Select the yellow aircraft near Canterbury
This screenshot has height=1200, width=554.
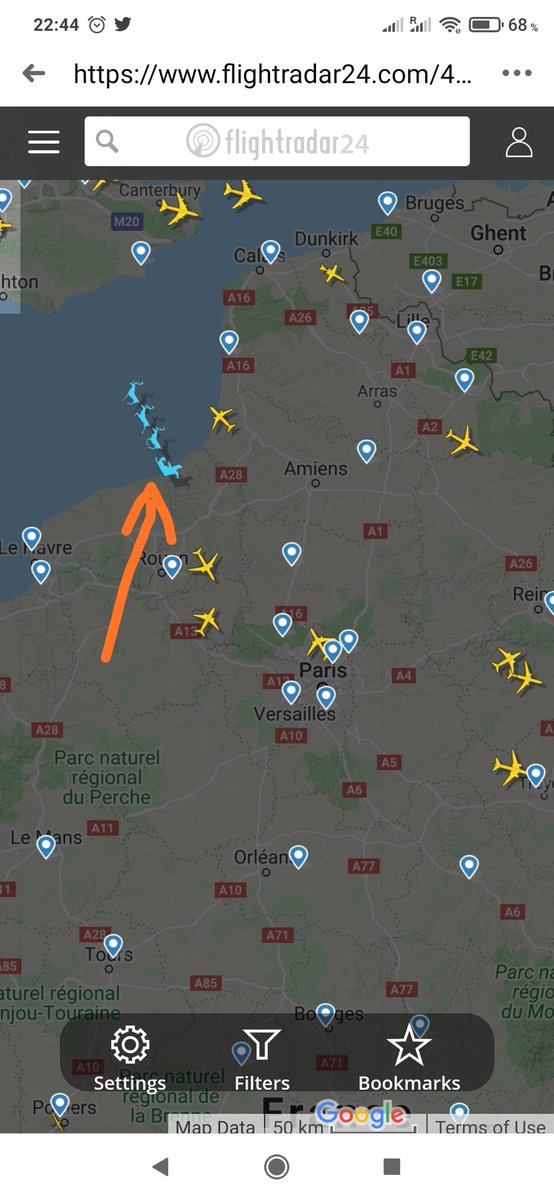179,210
